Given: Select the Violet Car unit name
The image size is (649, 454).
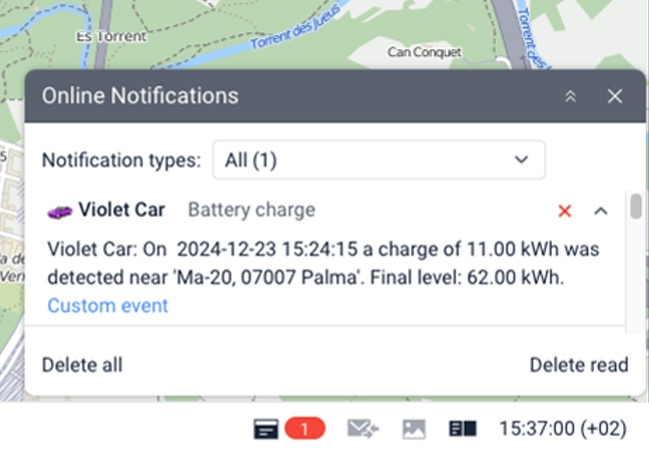Looking at the screenshot, I should pos(122,210).
